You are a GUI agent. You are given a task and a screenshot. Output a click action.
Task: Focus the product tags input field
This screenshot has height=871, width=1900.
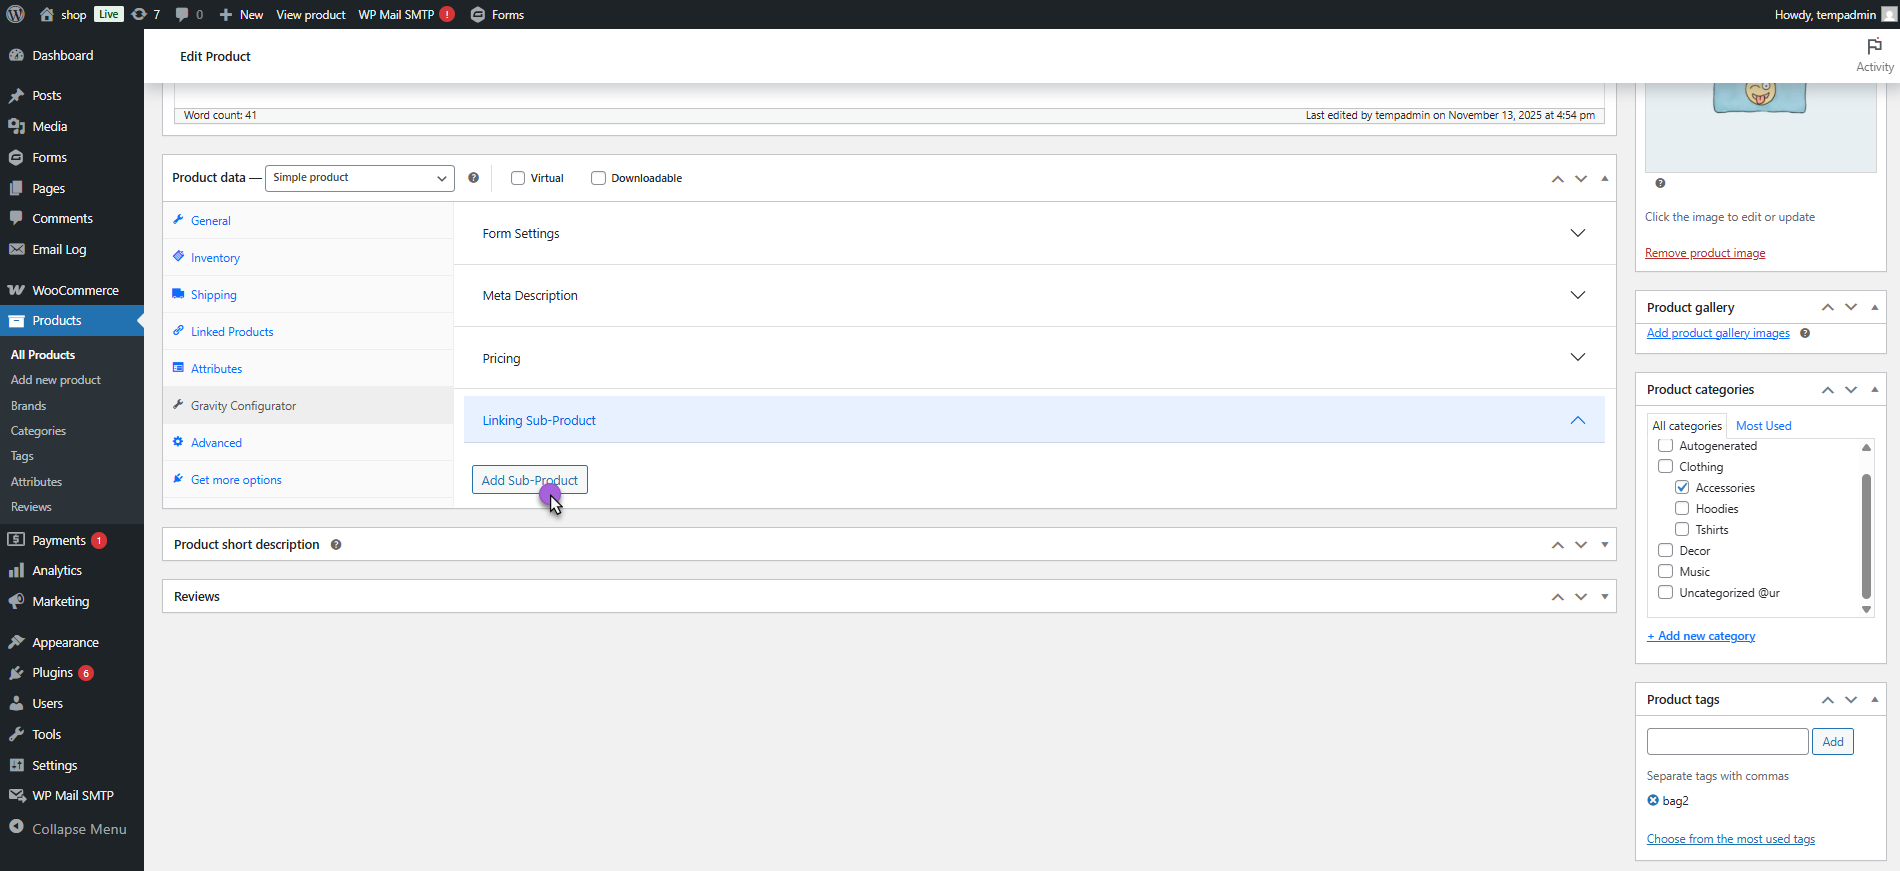click(x=1727, y=742)
